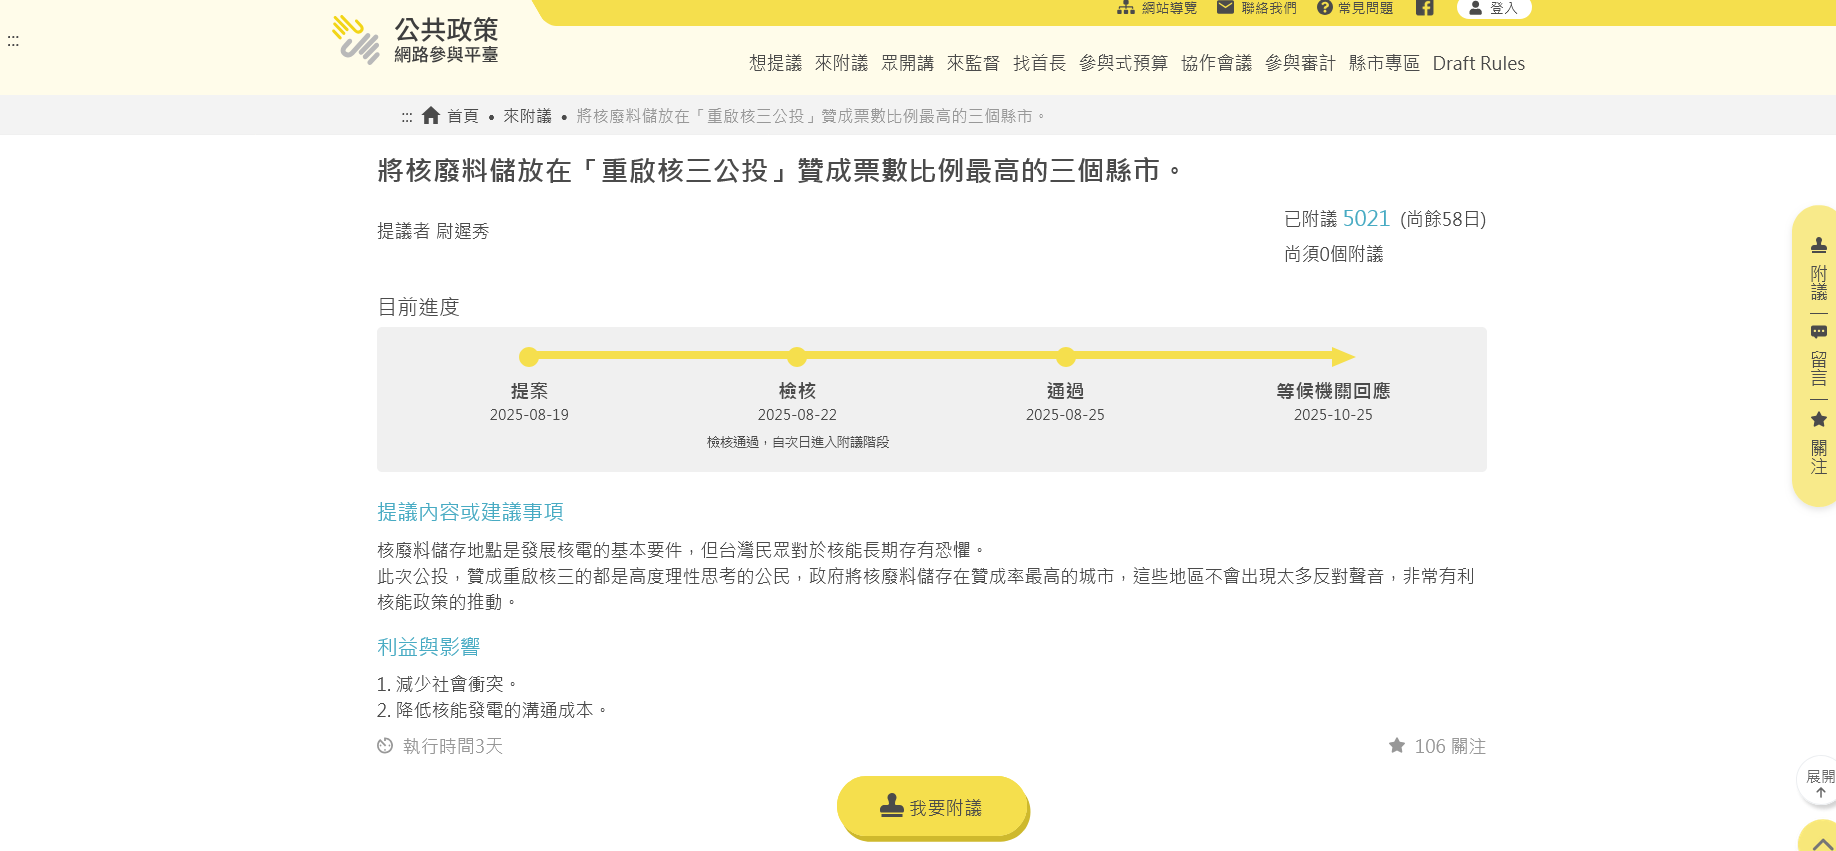This screenshot has width=1836, height=851.
Task: Open the Facebook page icon
Action: [1425, 8]
